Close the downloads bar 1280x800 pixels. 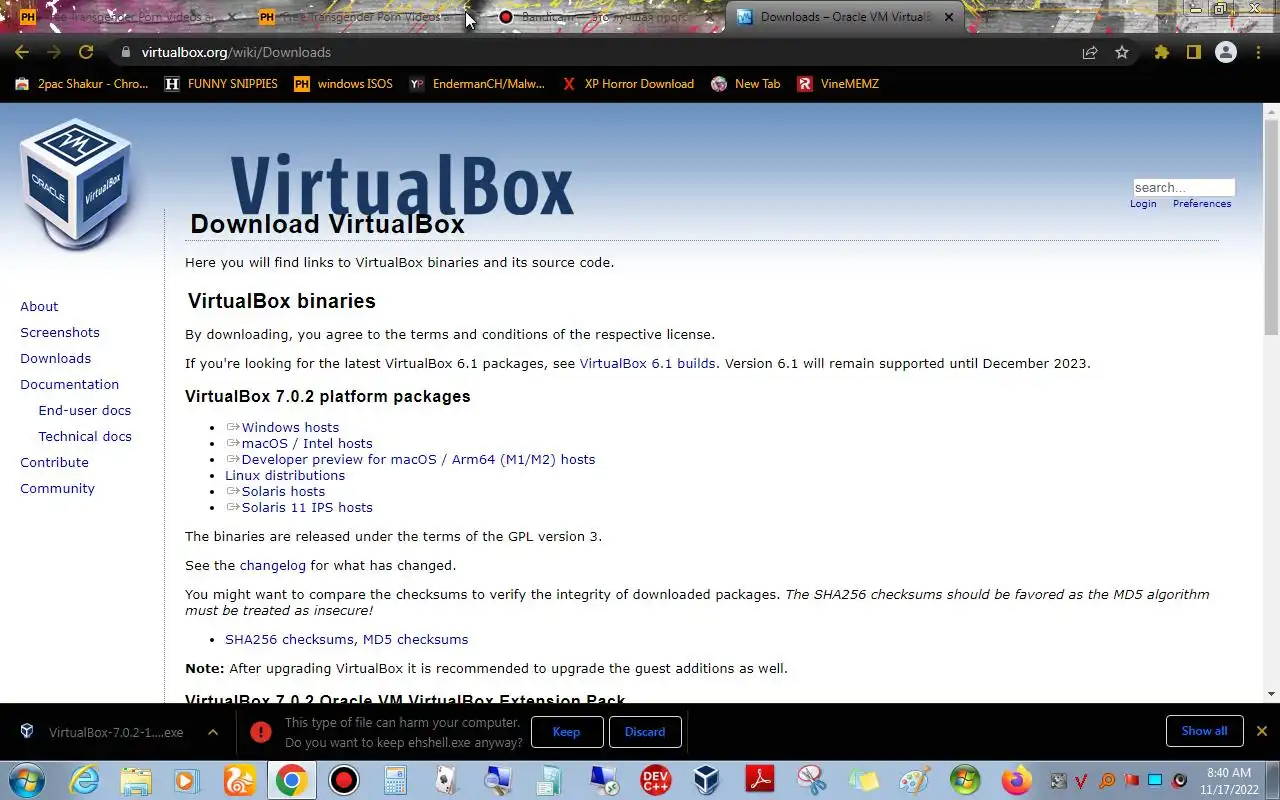pyautogui.click(x=1262, y=731)
